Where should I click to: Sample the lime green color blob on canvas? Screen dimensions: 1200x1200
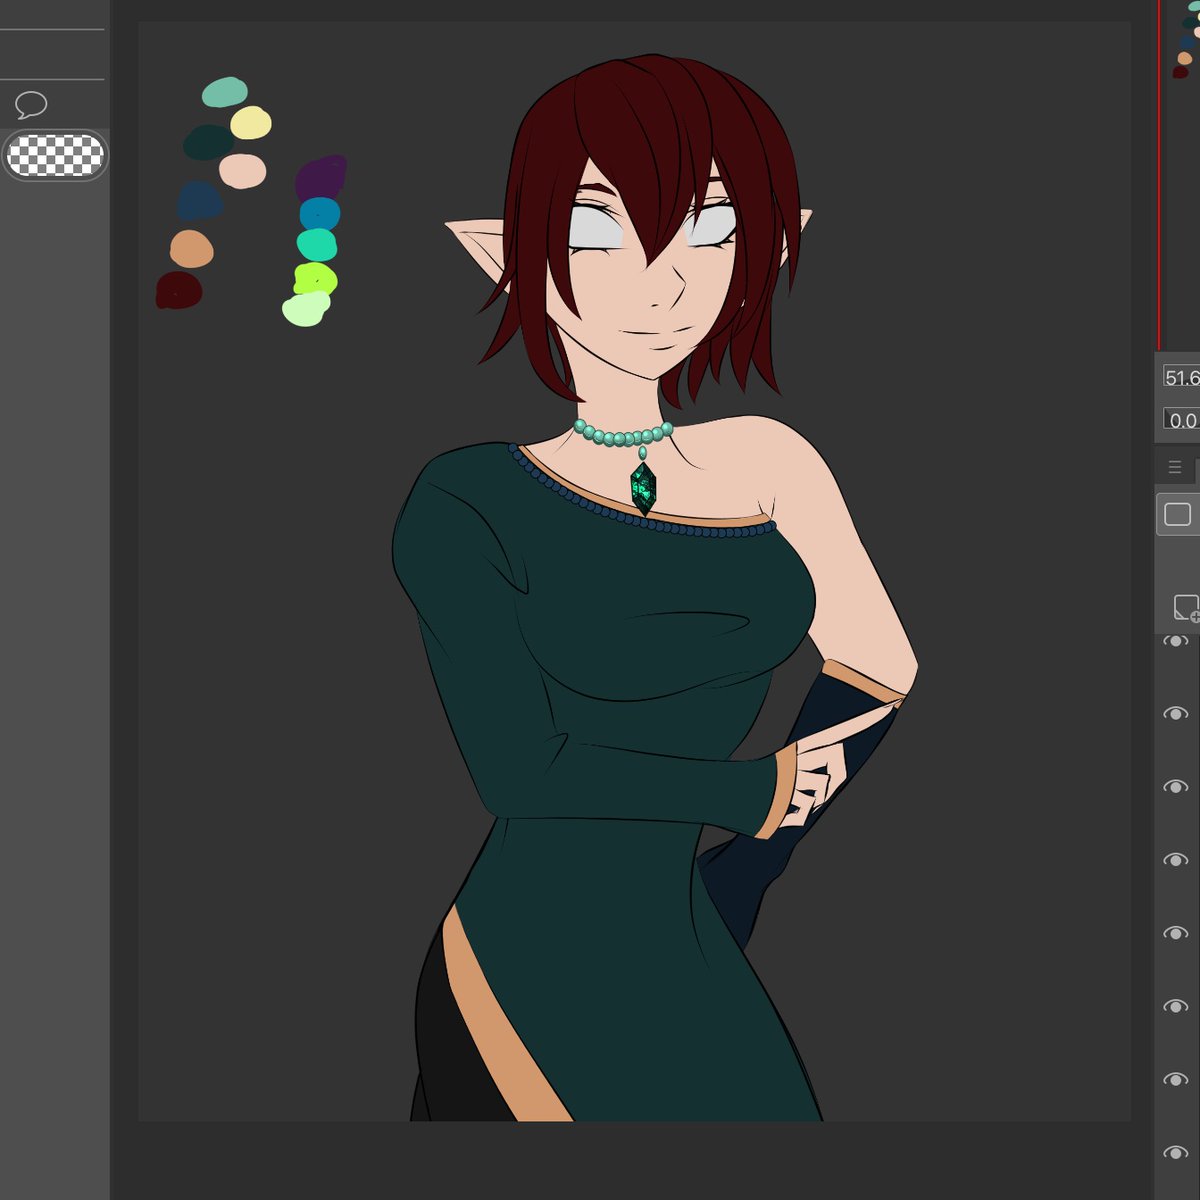(315, 278)
